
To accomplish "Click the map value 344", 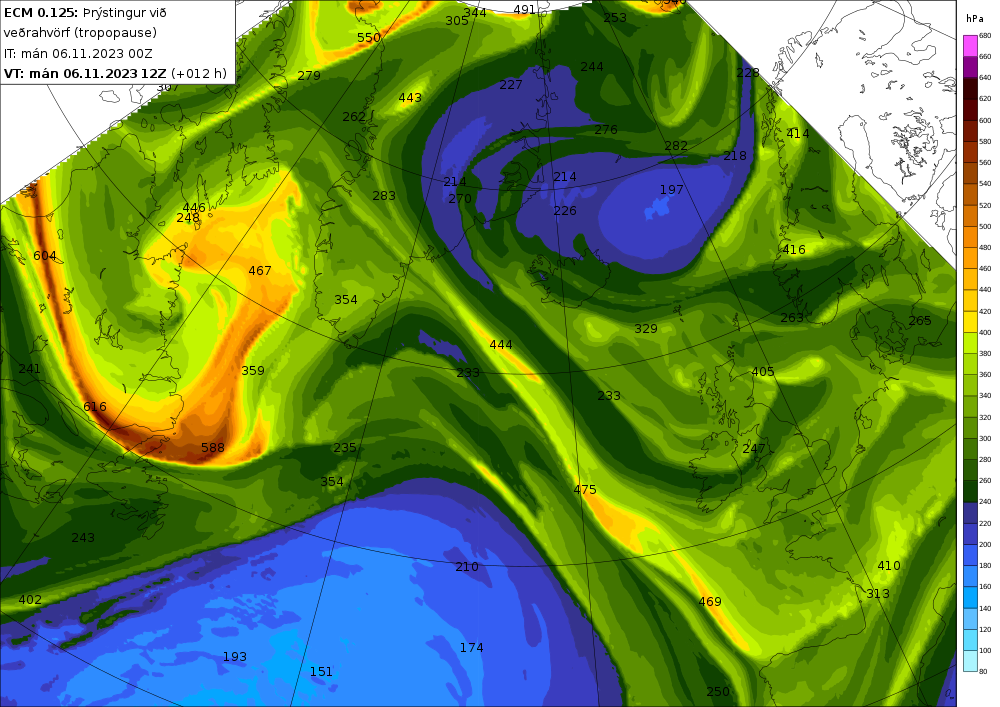I will tap(475, 13).
